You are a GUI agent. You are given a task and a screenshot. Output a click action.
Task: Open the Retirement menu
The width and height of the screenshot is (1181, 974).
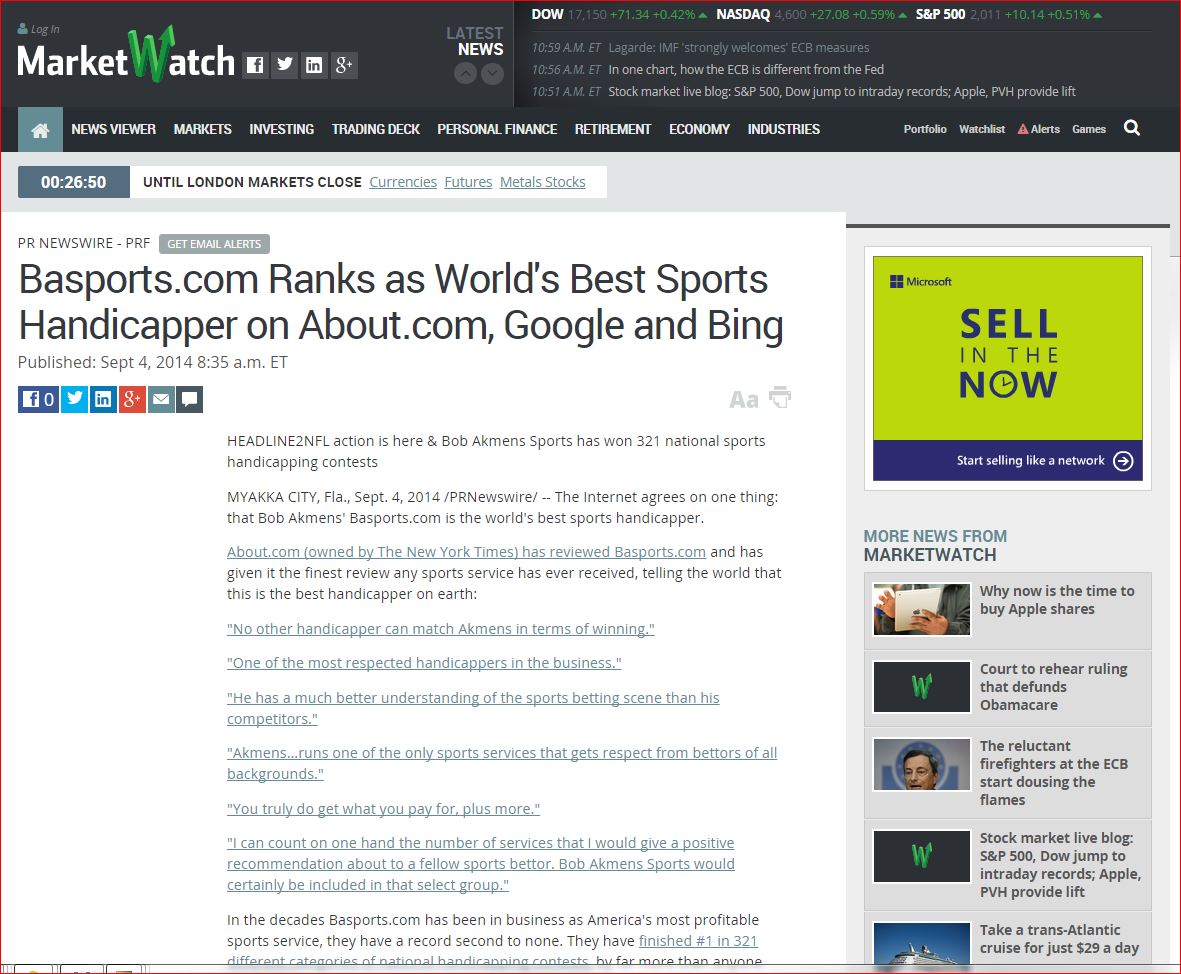613,130
